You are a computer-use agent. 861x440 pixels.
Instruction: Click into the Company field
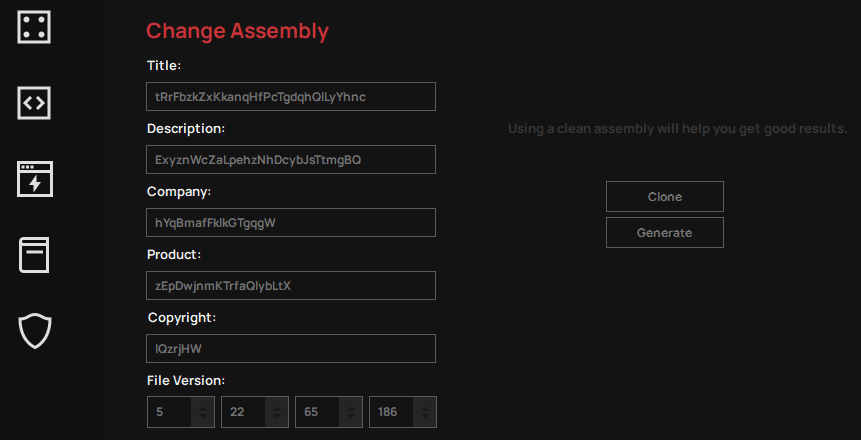tap(290, 222)
